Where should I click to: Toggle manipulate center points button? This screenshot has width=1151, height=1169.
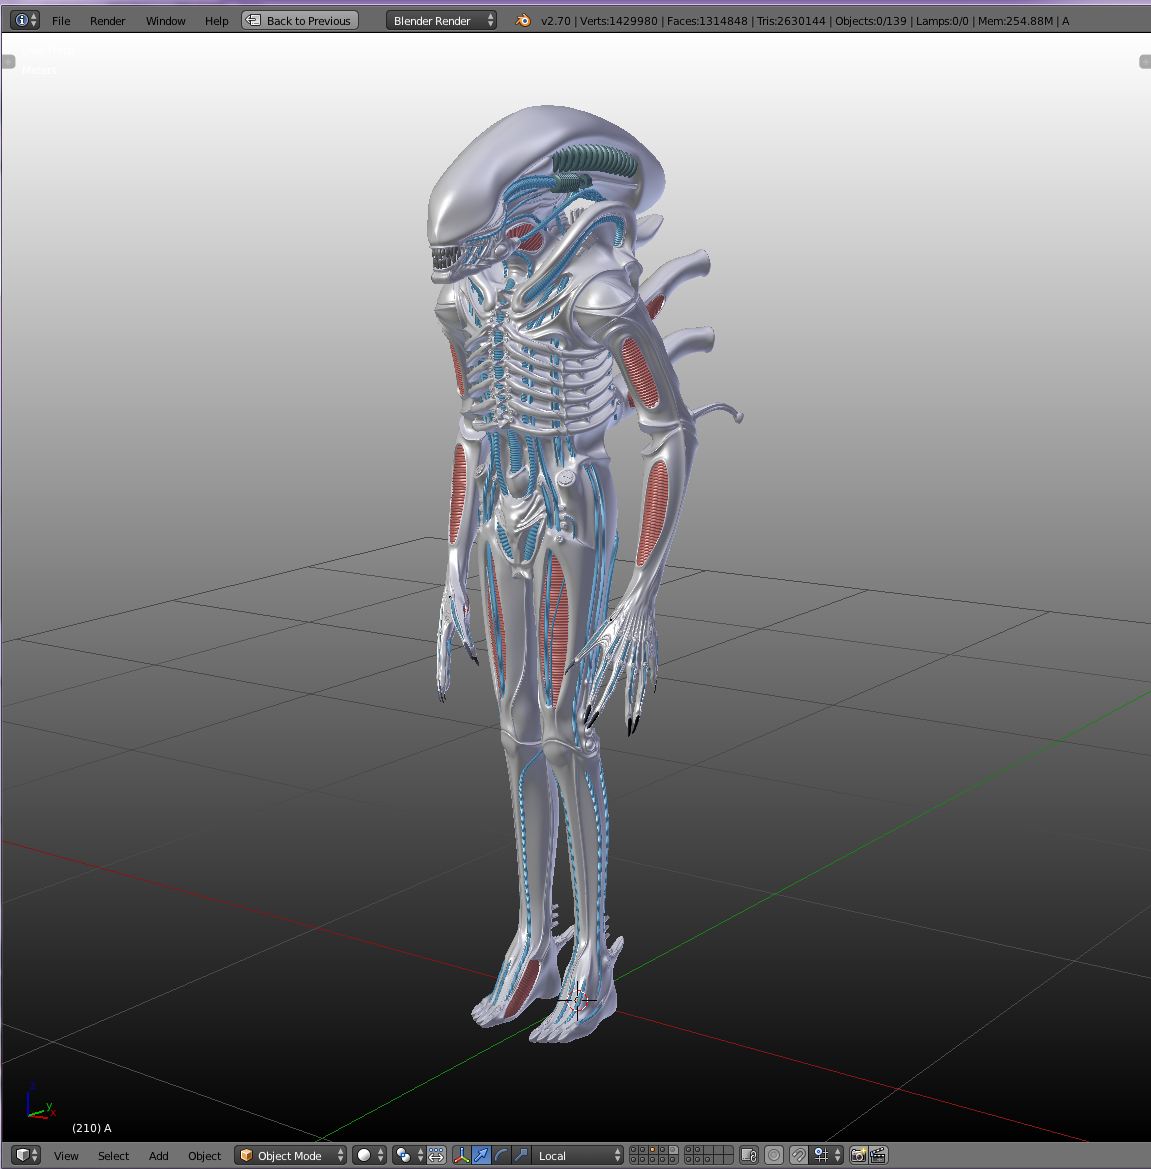(436, 1155)
